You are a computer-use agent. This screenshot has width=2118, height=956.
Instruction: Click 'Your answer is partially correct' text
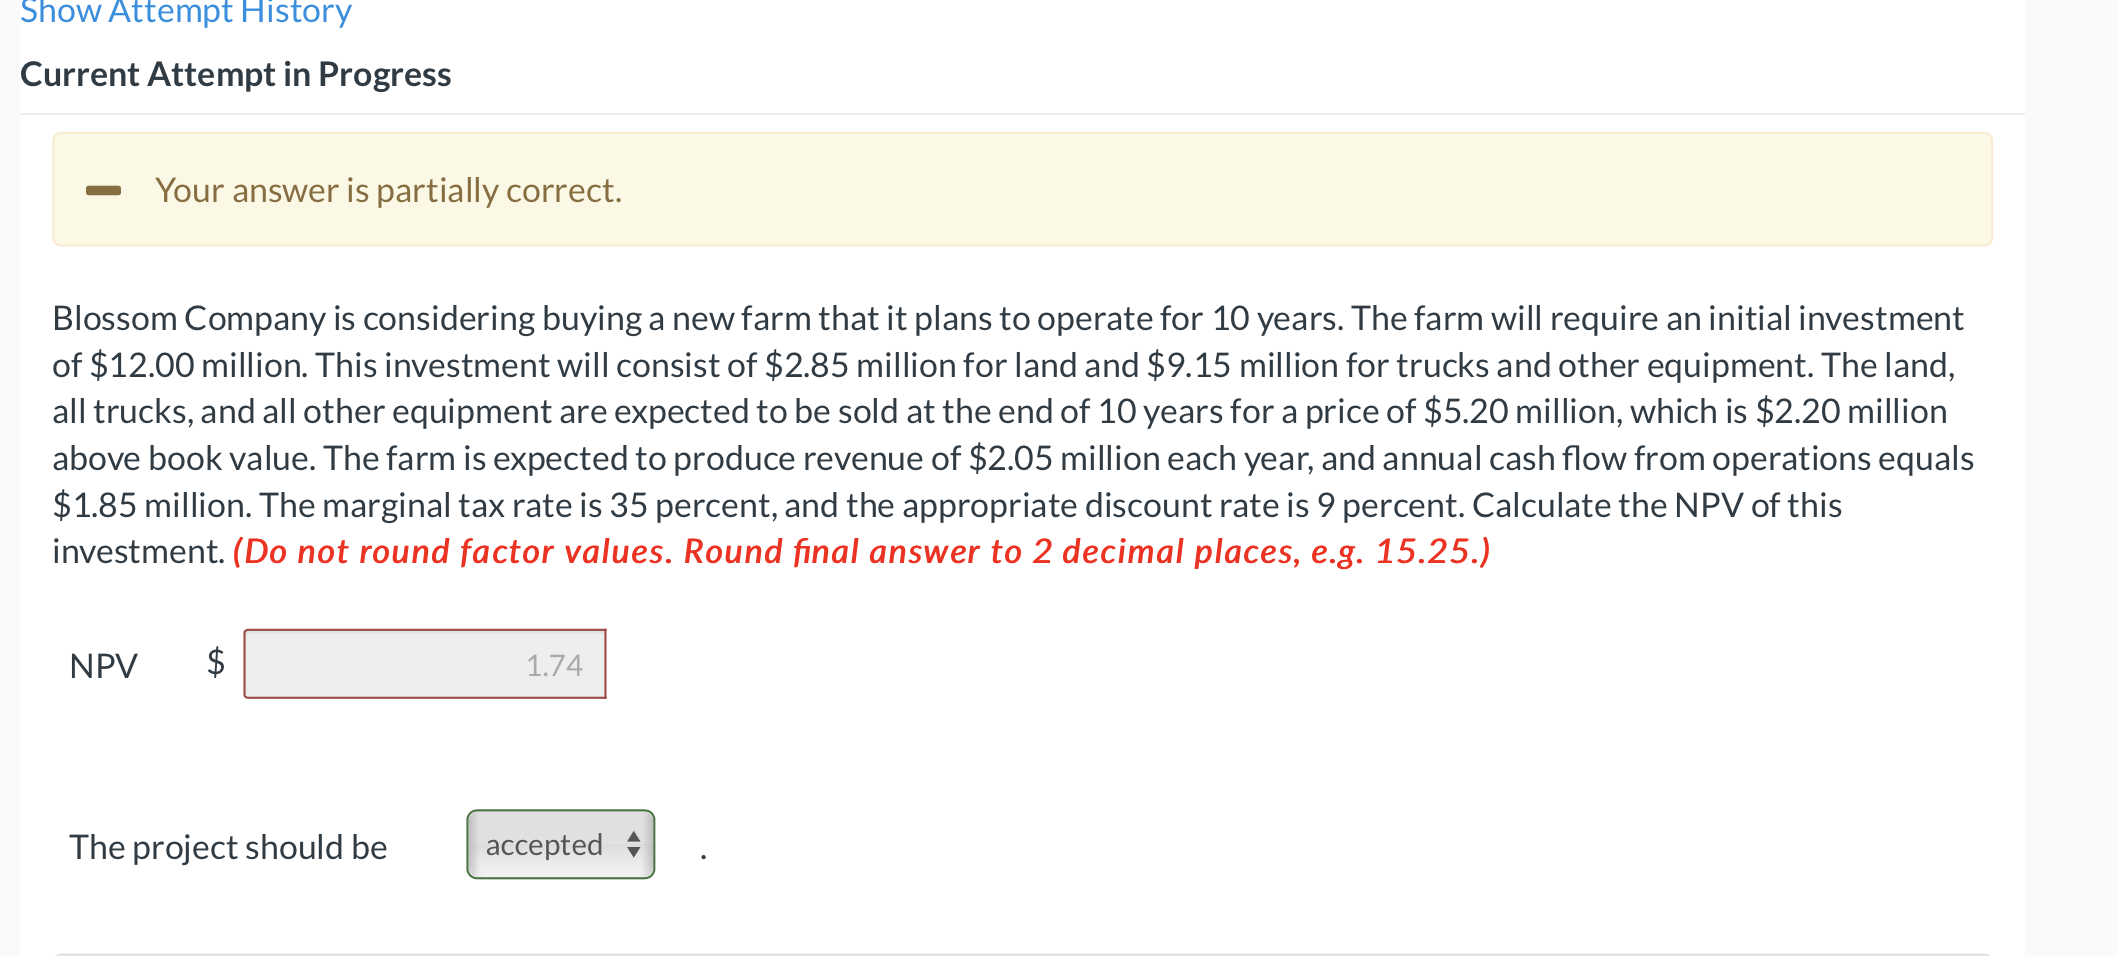[x=388, y=190]
